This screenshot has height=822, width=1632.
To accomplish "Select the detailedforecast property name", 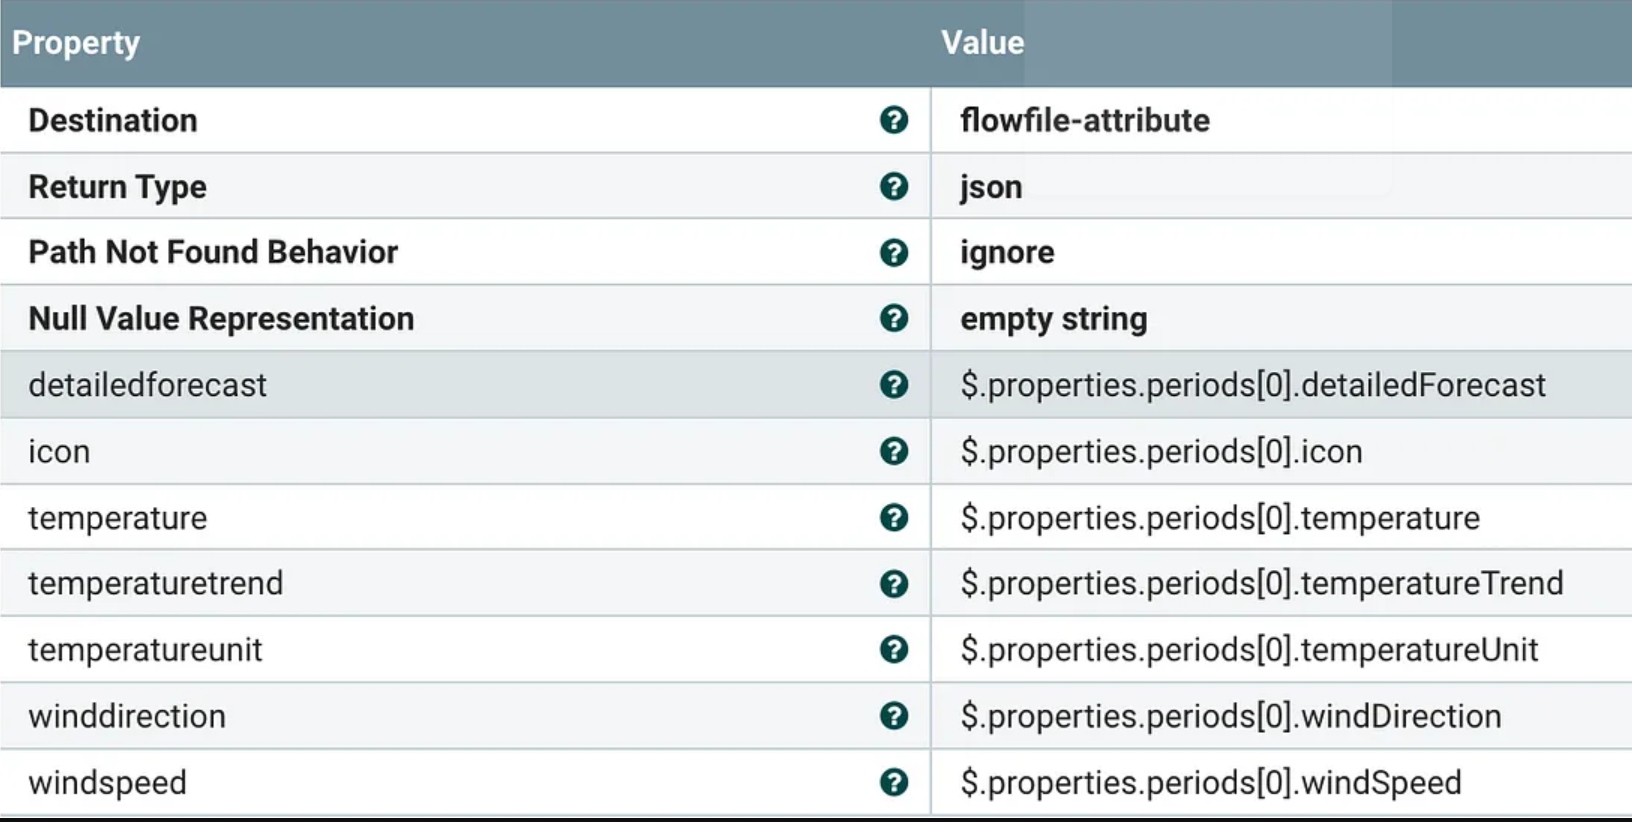I will pyautogui.click(x=147, y=385).
